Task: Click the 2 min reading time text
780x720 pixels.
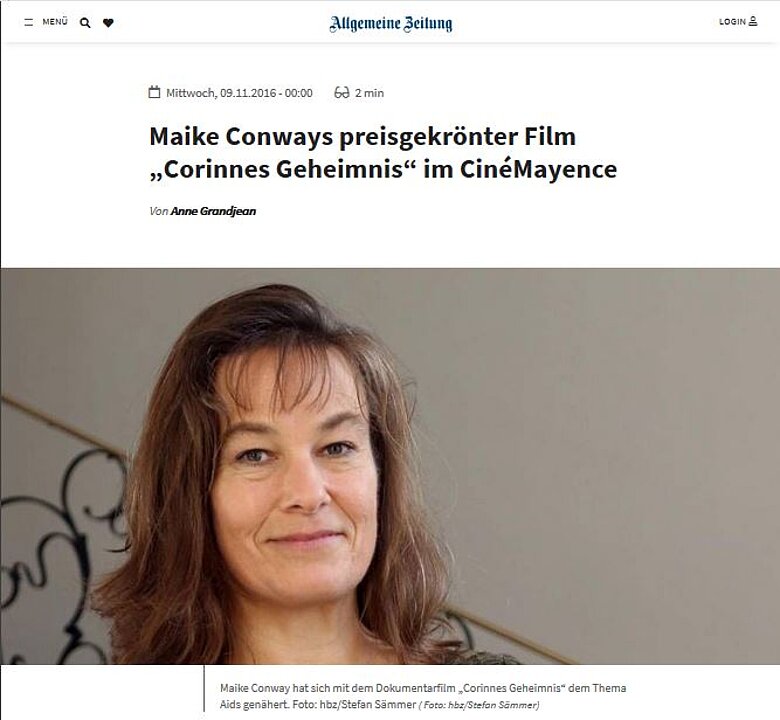Action: pyautogui.click(x=369, y=93)
